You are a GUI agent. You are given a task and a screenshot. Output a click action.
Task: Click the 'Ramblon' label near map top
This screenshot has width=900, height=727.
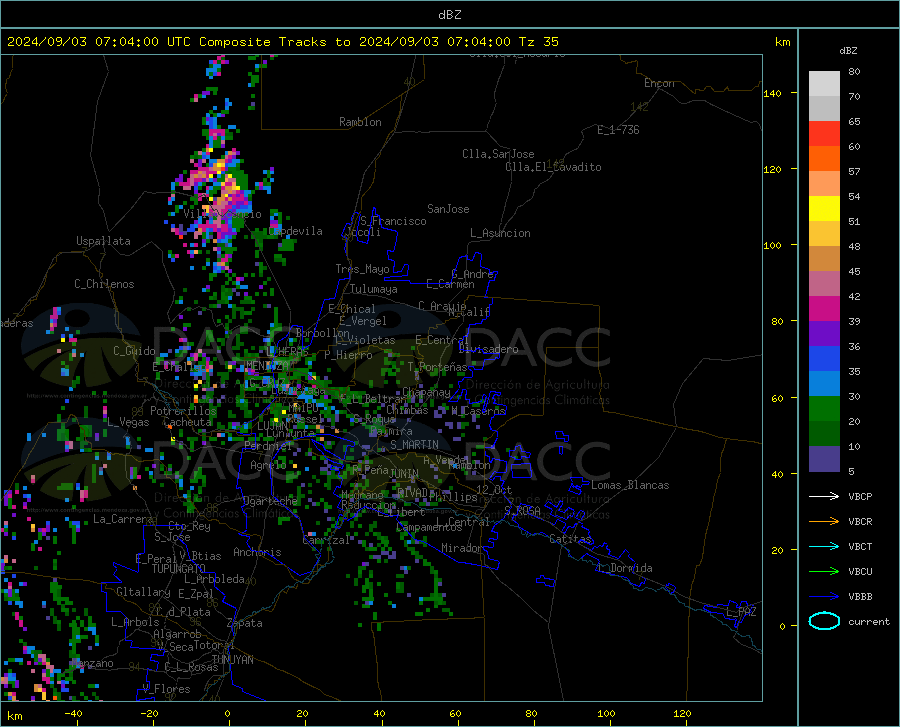(x=360, y=122)
